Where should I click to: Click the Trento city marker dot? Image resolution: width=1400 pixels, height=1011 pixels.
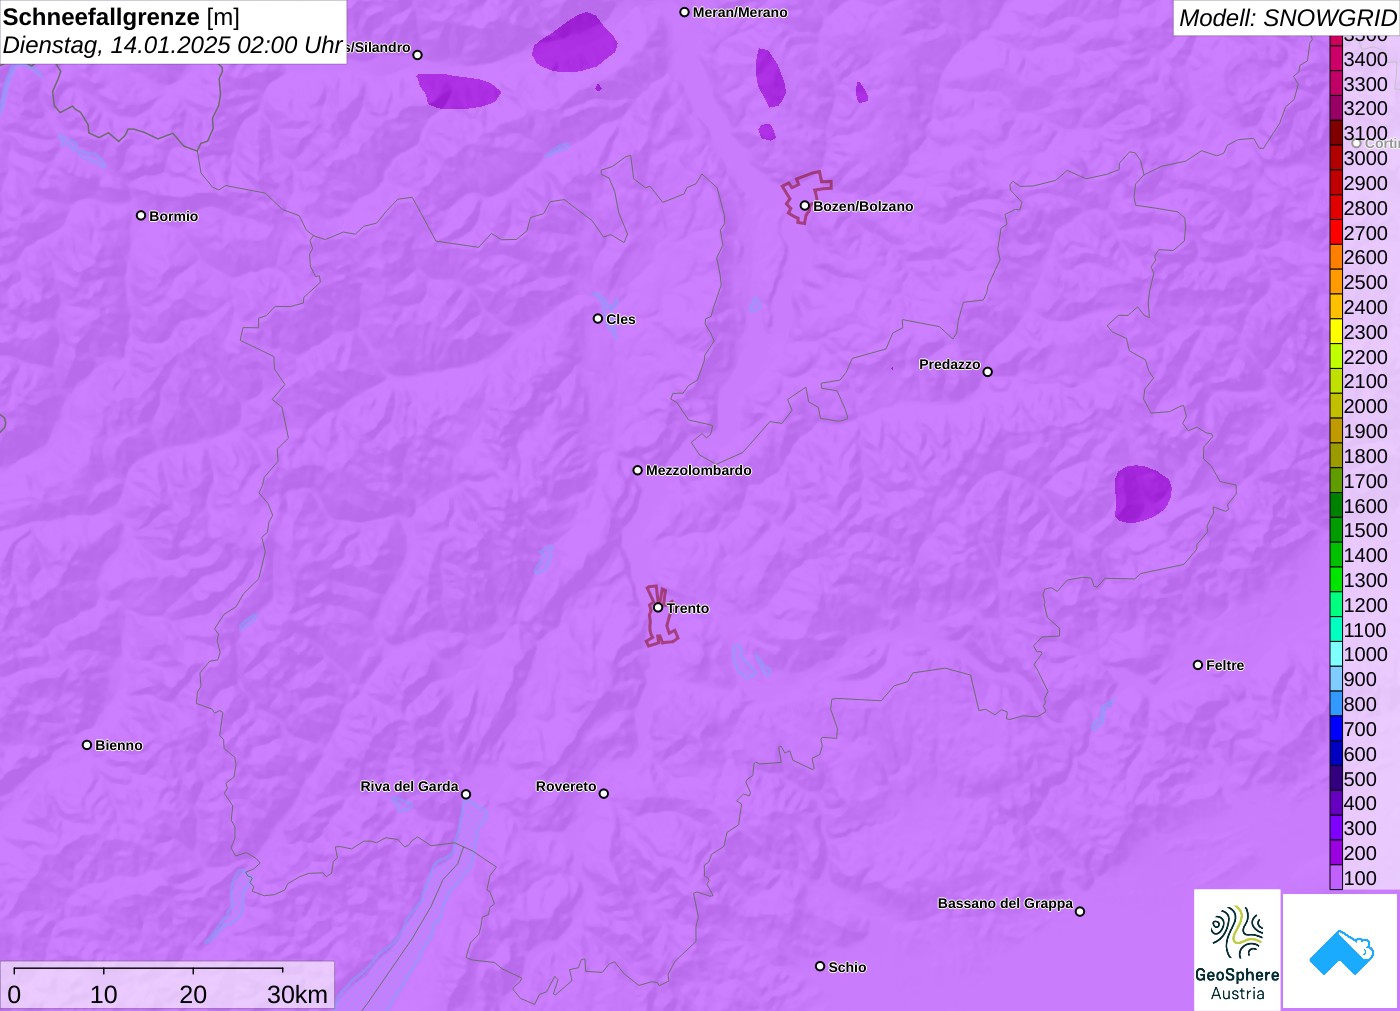point(658,608)
